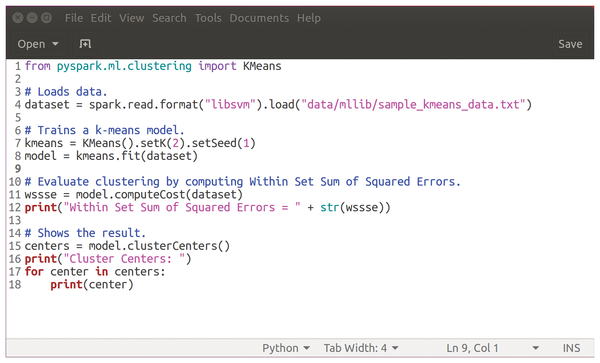
Task: Click the comment about Within Set Sum of Squared Errors
Action: pyautogui.click(x=243, y=182)
